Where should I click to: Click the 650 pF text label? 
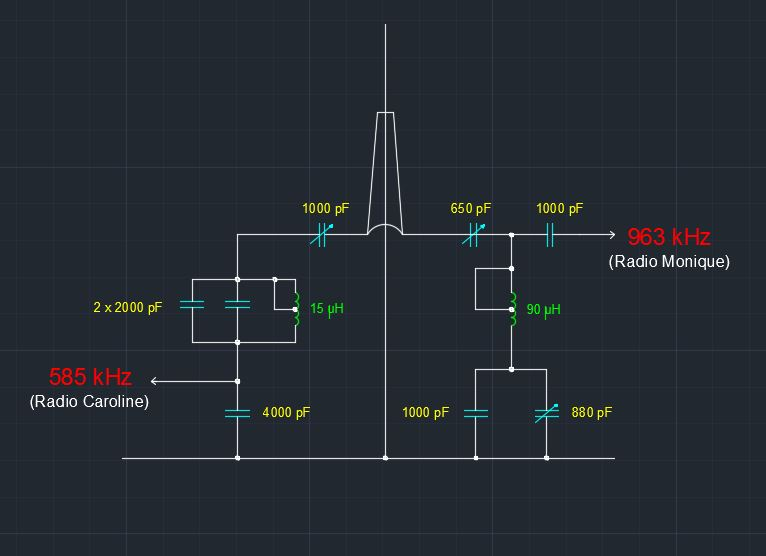470,209
